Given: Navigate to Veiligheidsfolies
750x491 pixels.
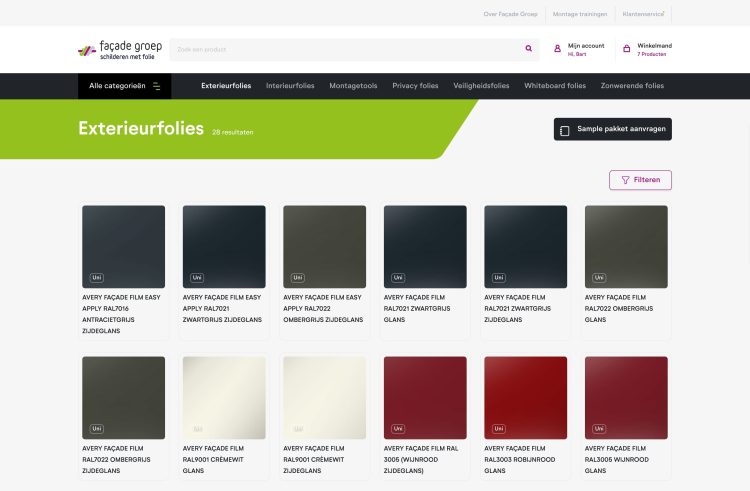Looking at the screenshot, I should [x=481, y=86].
